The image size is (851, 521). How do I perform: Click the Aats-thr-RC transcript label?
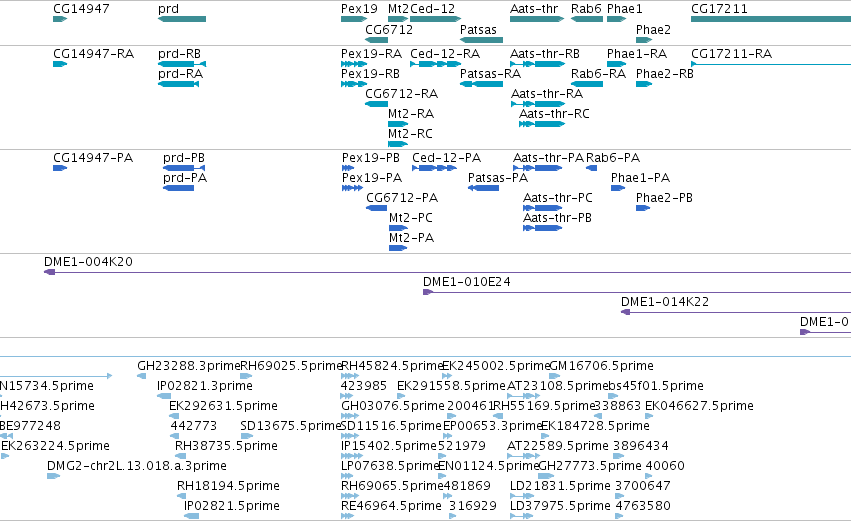(x=554, y=113)
